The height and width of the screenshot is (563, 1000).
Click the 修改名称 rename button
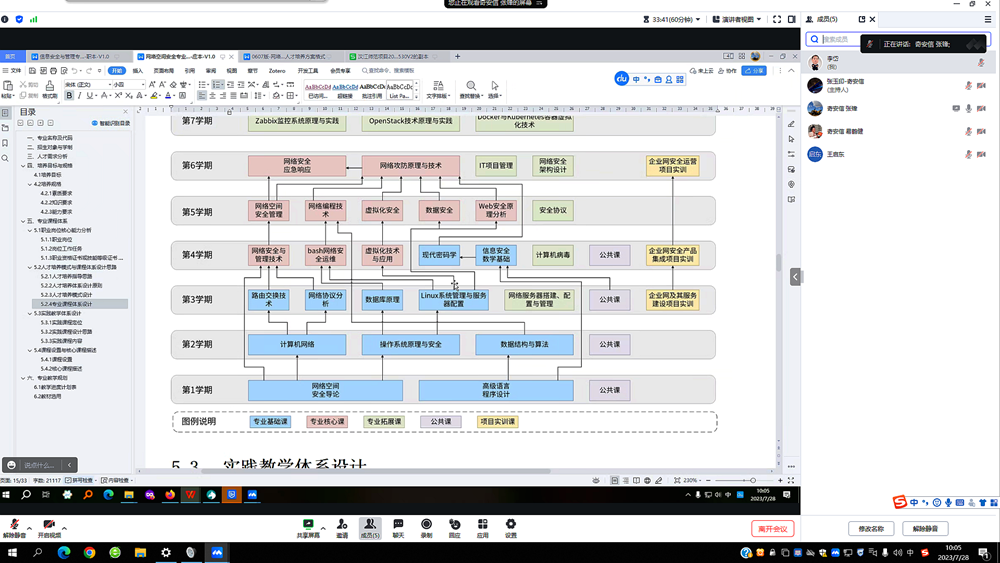click(871, 528)
